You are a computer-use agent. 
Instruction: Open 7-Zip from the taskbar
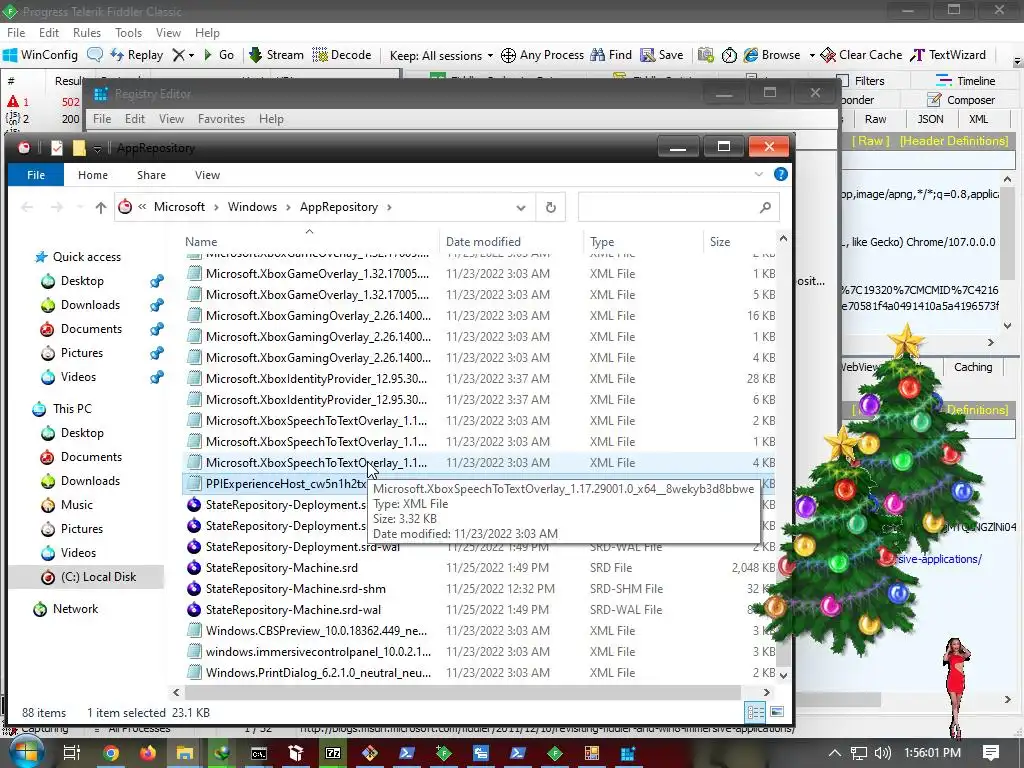(x=332, y=753)
